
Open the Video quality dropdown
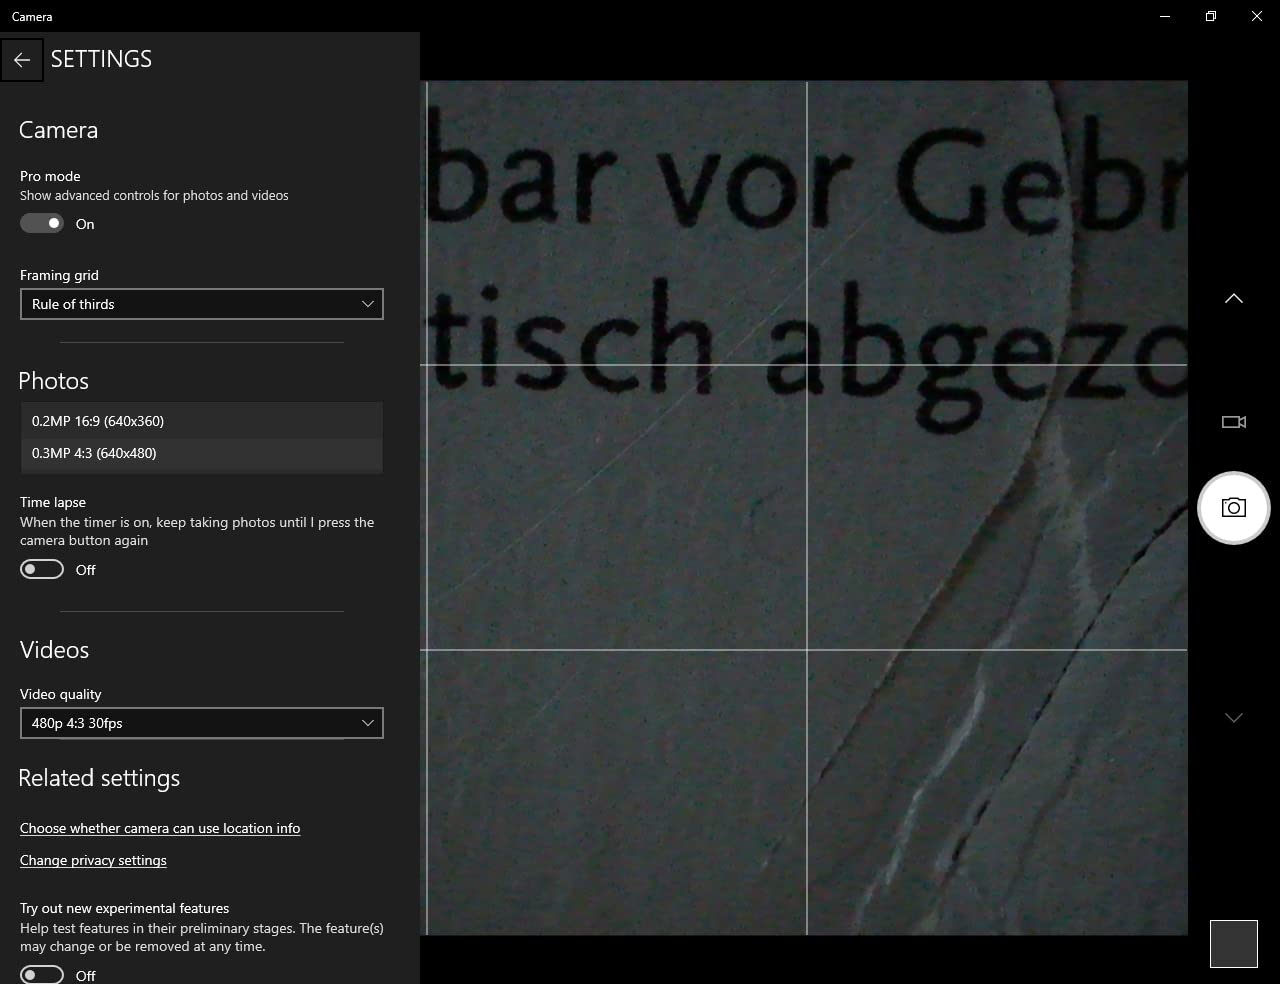pos(202,723)
